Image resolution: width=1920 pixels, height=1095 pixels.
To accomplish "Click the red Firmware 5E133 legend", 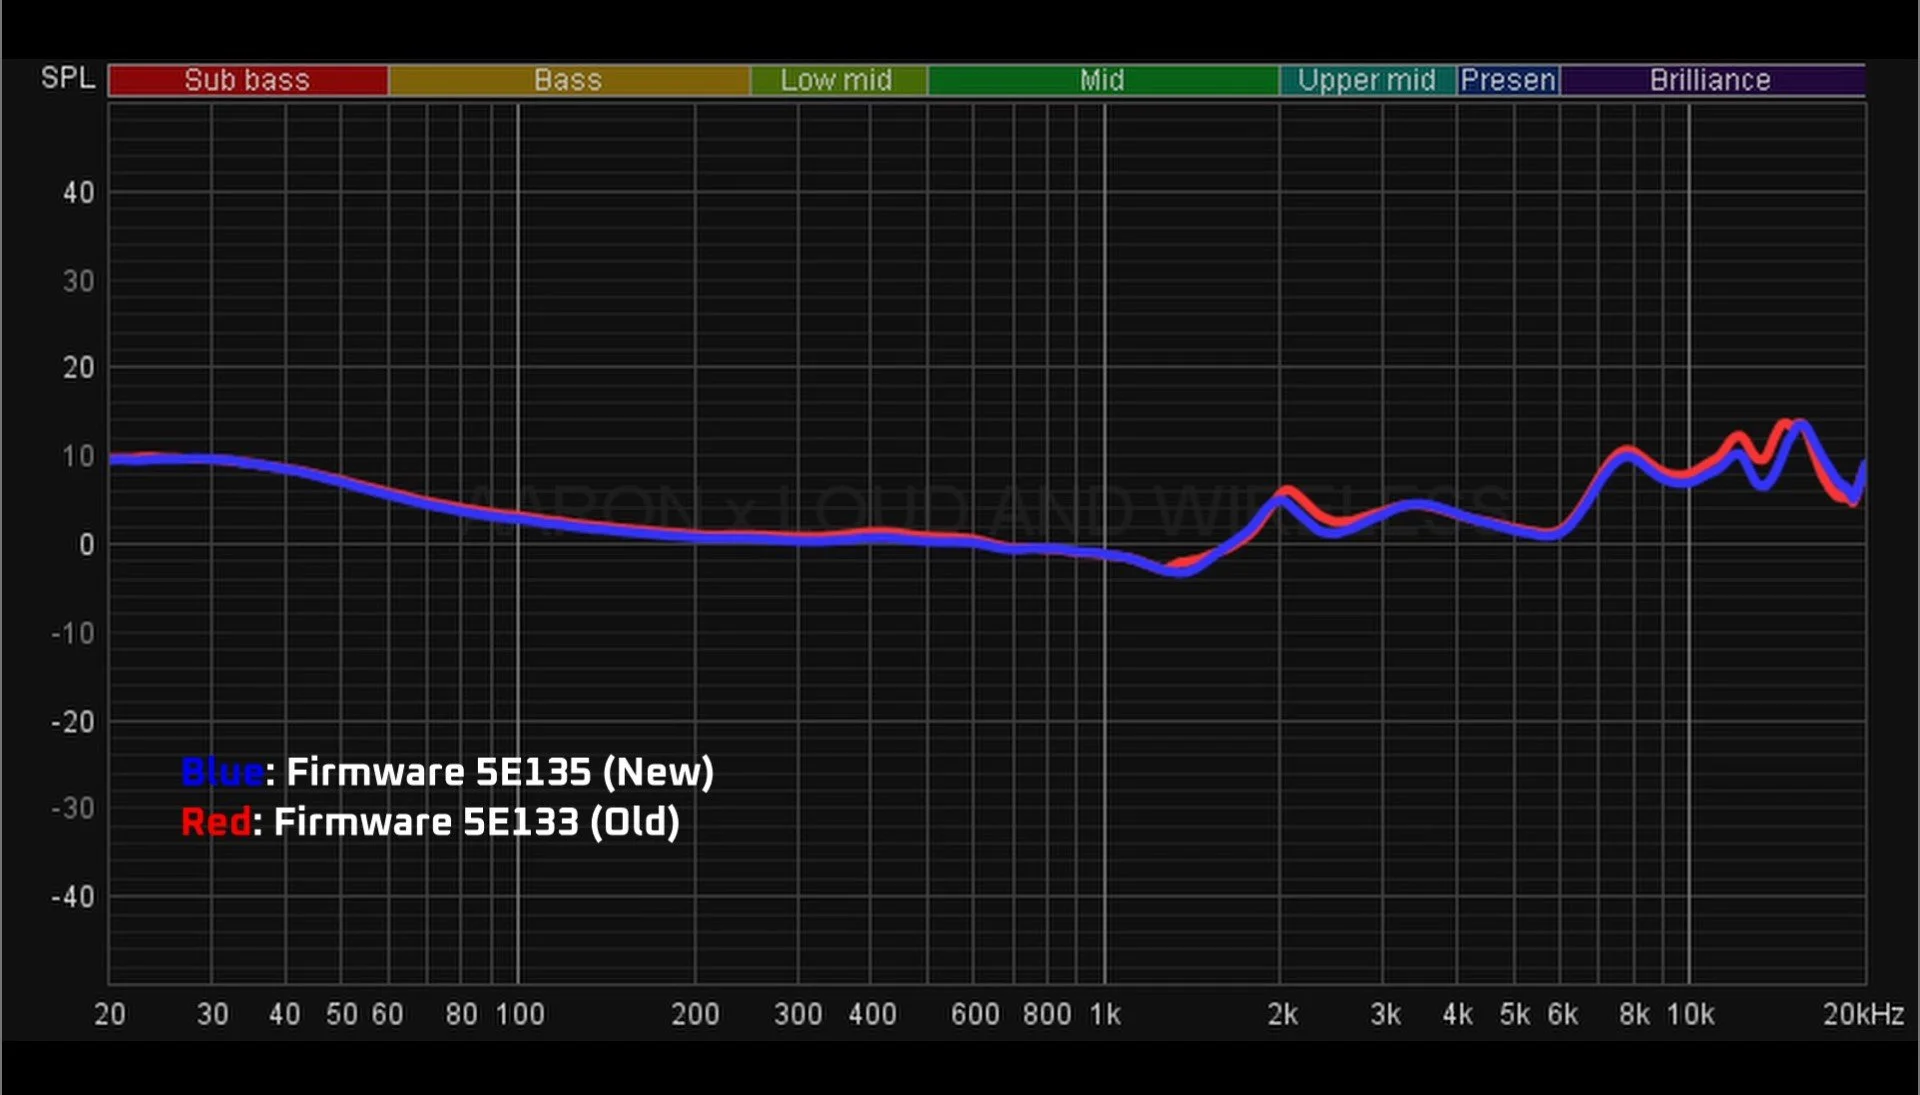I will 430,822.
